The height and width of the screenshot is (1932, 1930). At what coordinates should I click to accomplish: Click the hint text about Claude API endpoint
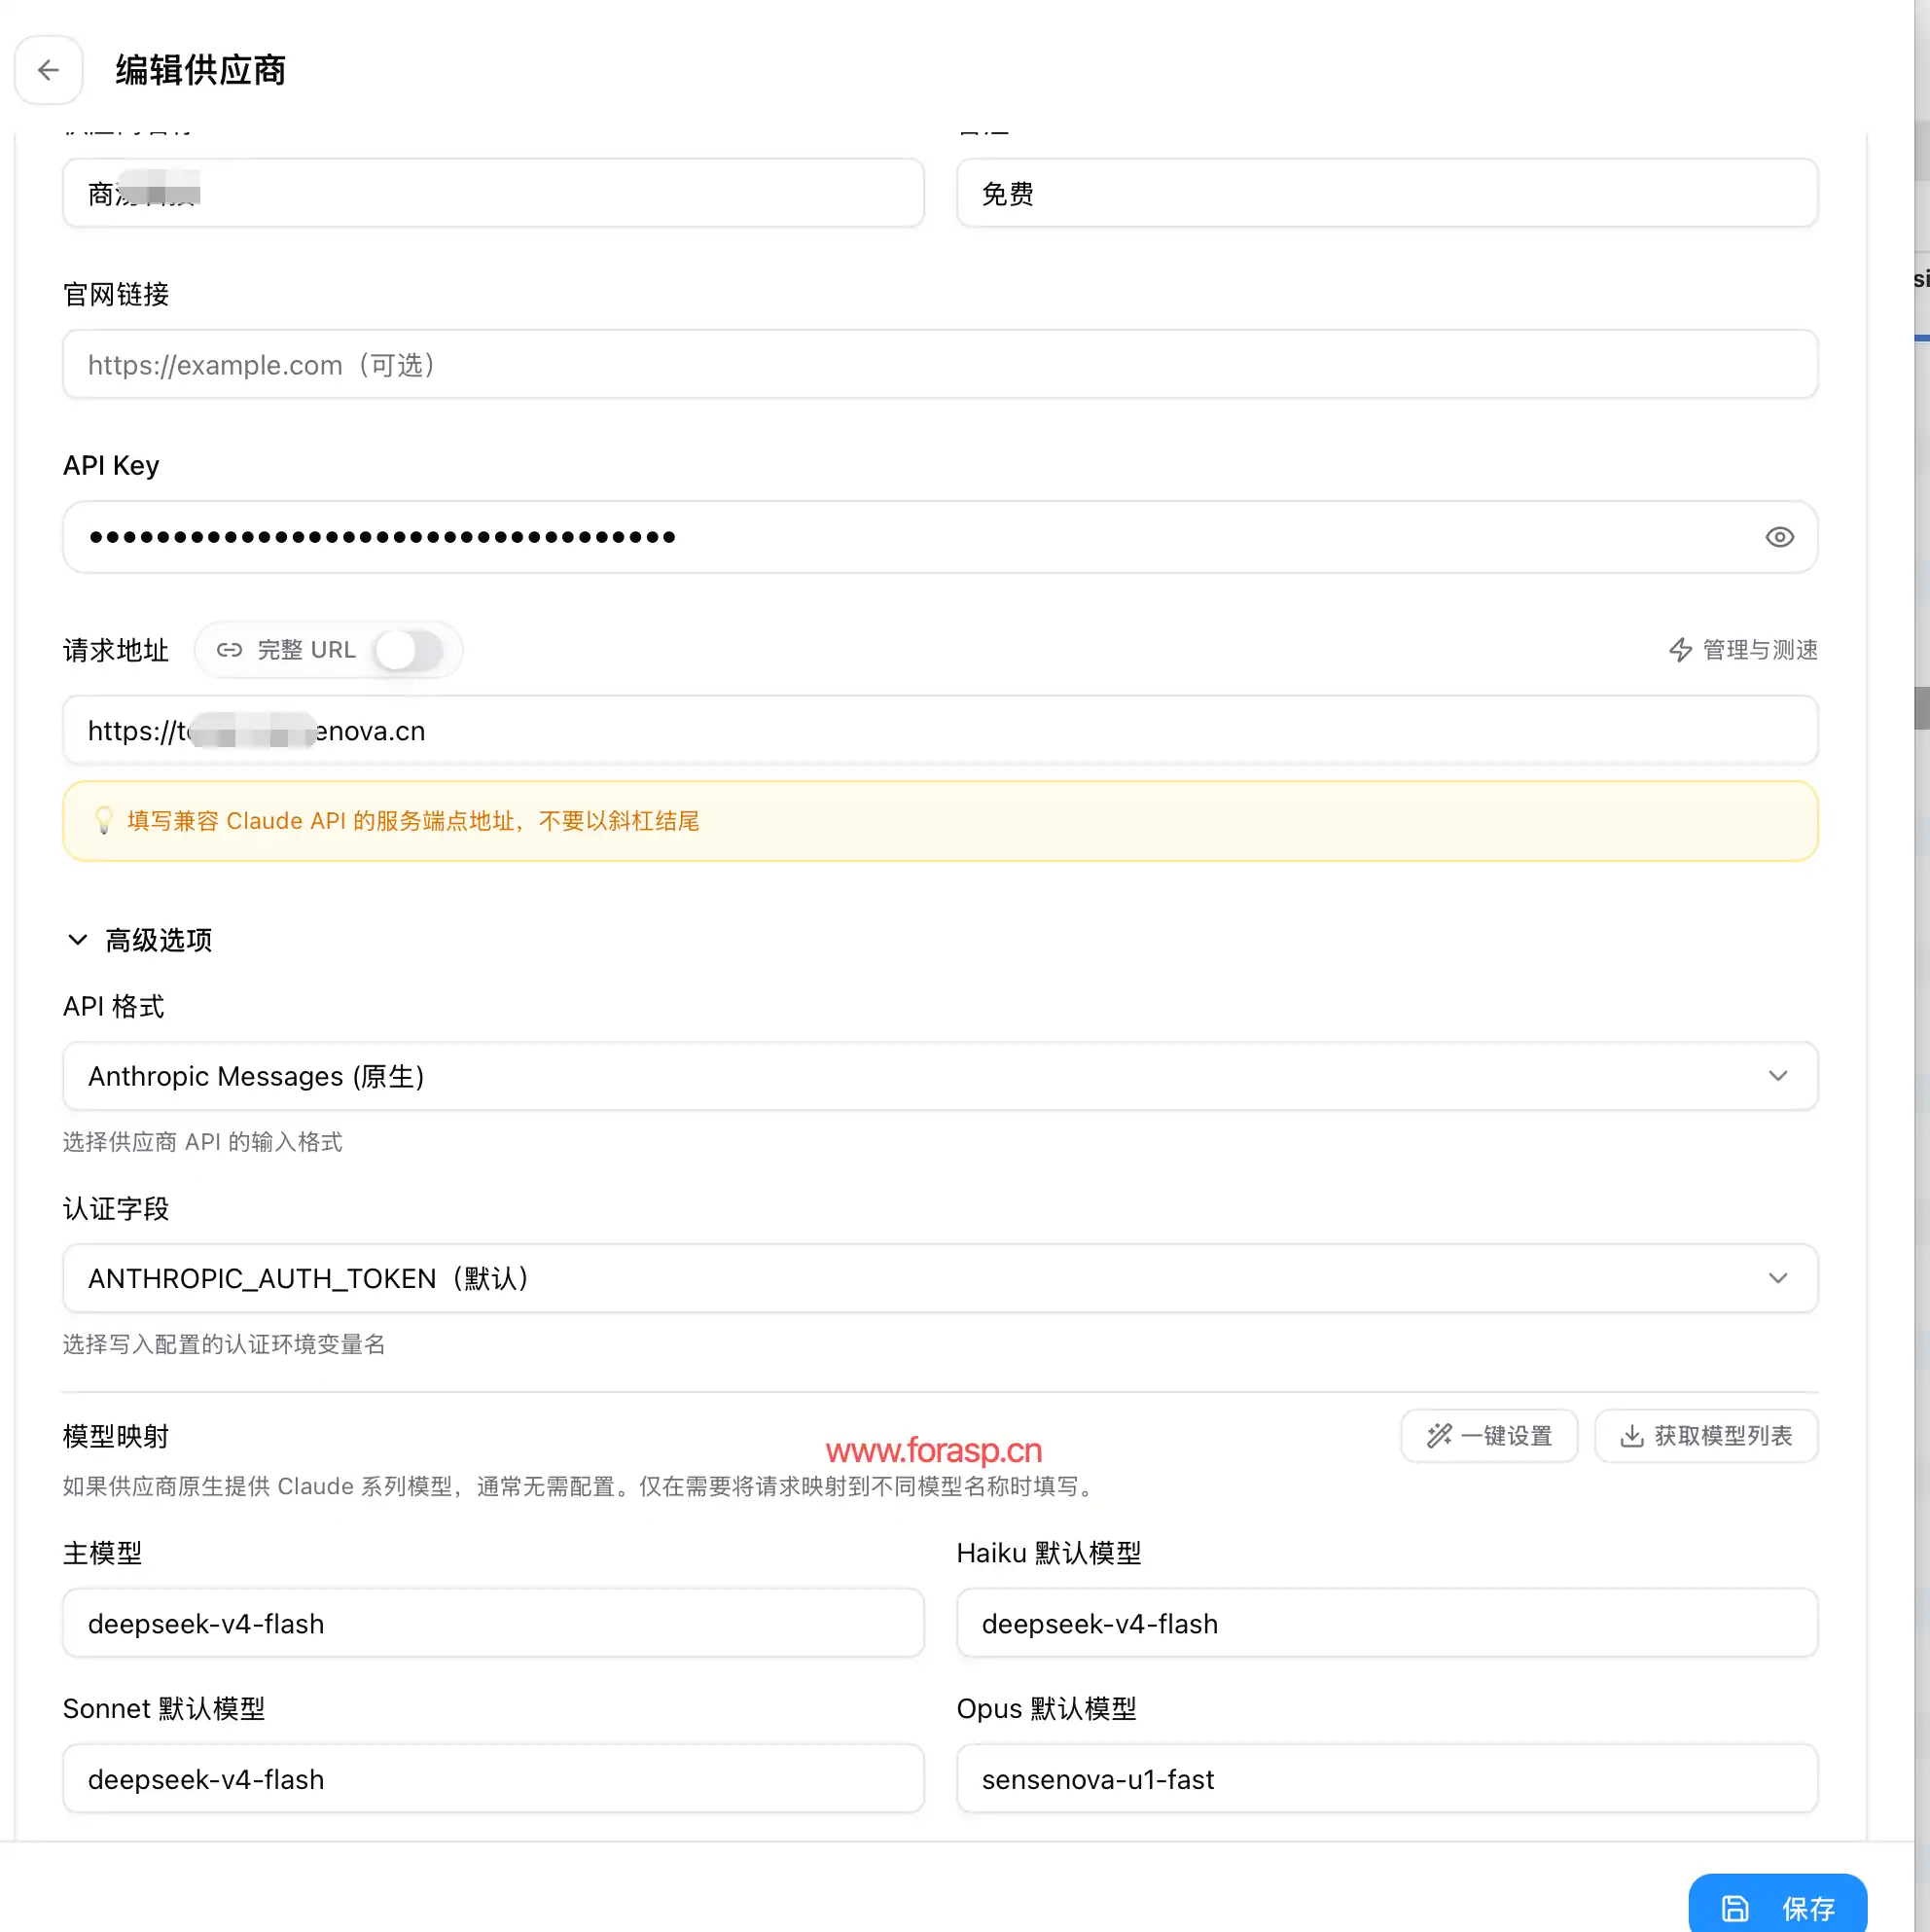coord(413,821)
